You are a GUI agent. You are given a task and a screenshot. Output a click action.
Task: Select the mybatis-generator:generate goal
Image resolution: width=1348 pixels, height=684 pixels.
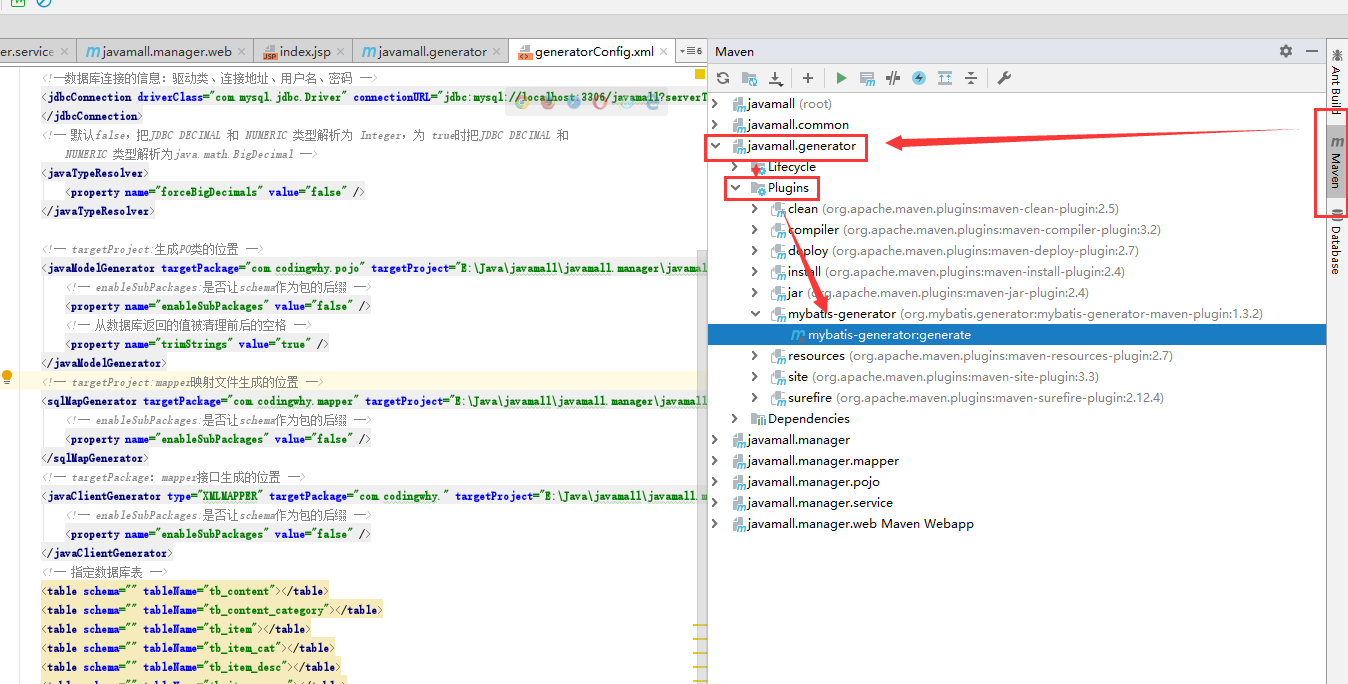889,335
